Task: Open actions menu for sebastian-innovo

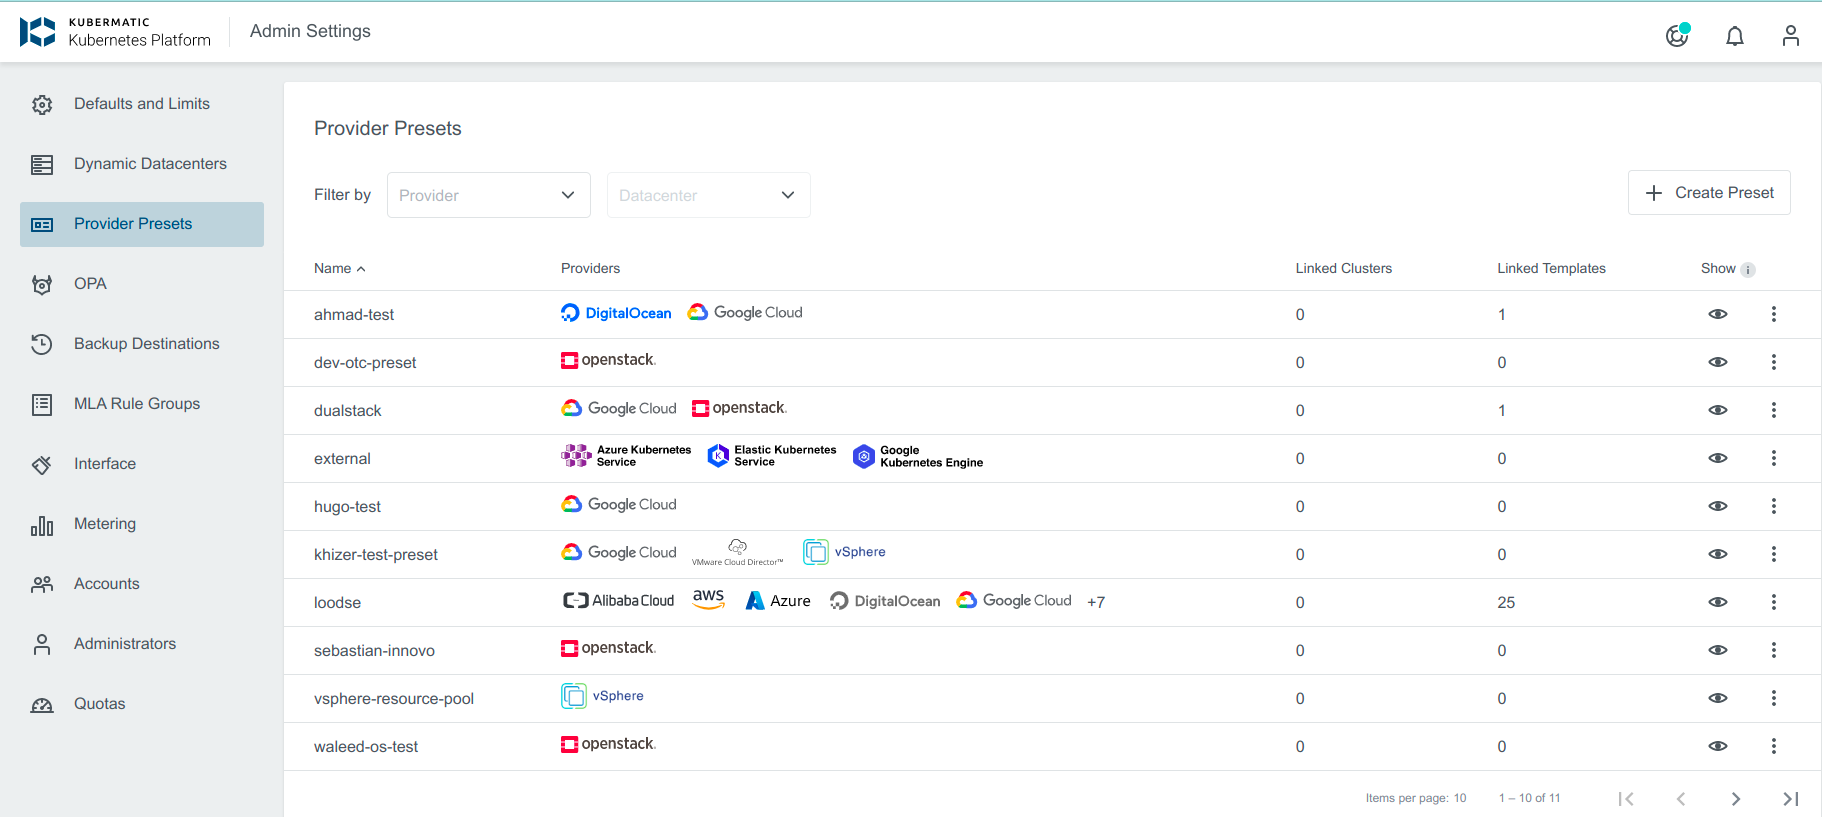Action: coord(1774,650)
